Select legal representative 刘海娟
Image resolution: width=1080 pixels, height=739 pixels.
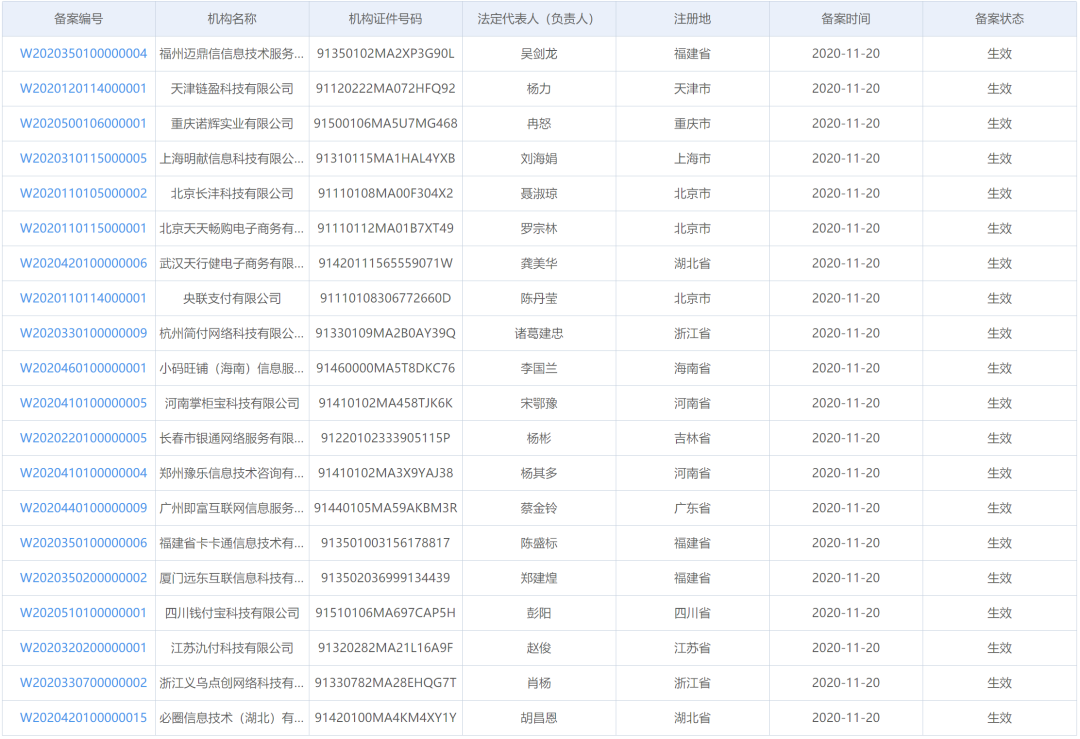point(539,158)
